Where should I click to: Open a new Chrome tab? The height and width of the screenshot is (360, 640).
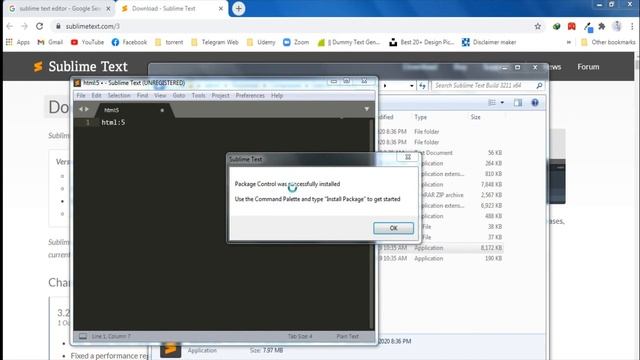tap(238, 9)
